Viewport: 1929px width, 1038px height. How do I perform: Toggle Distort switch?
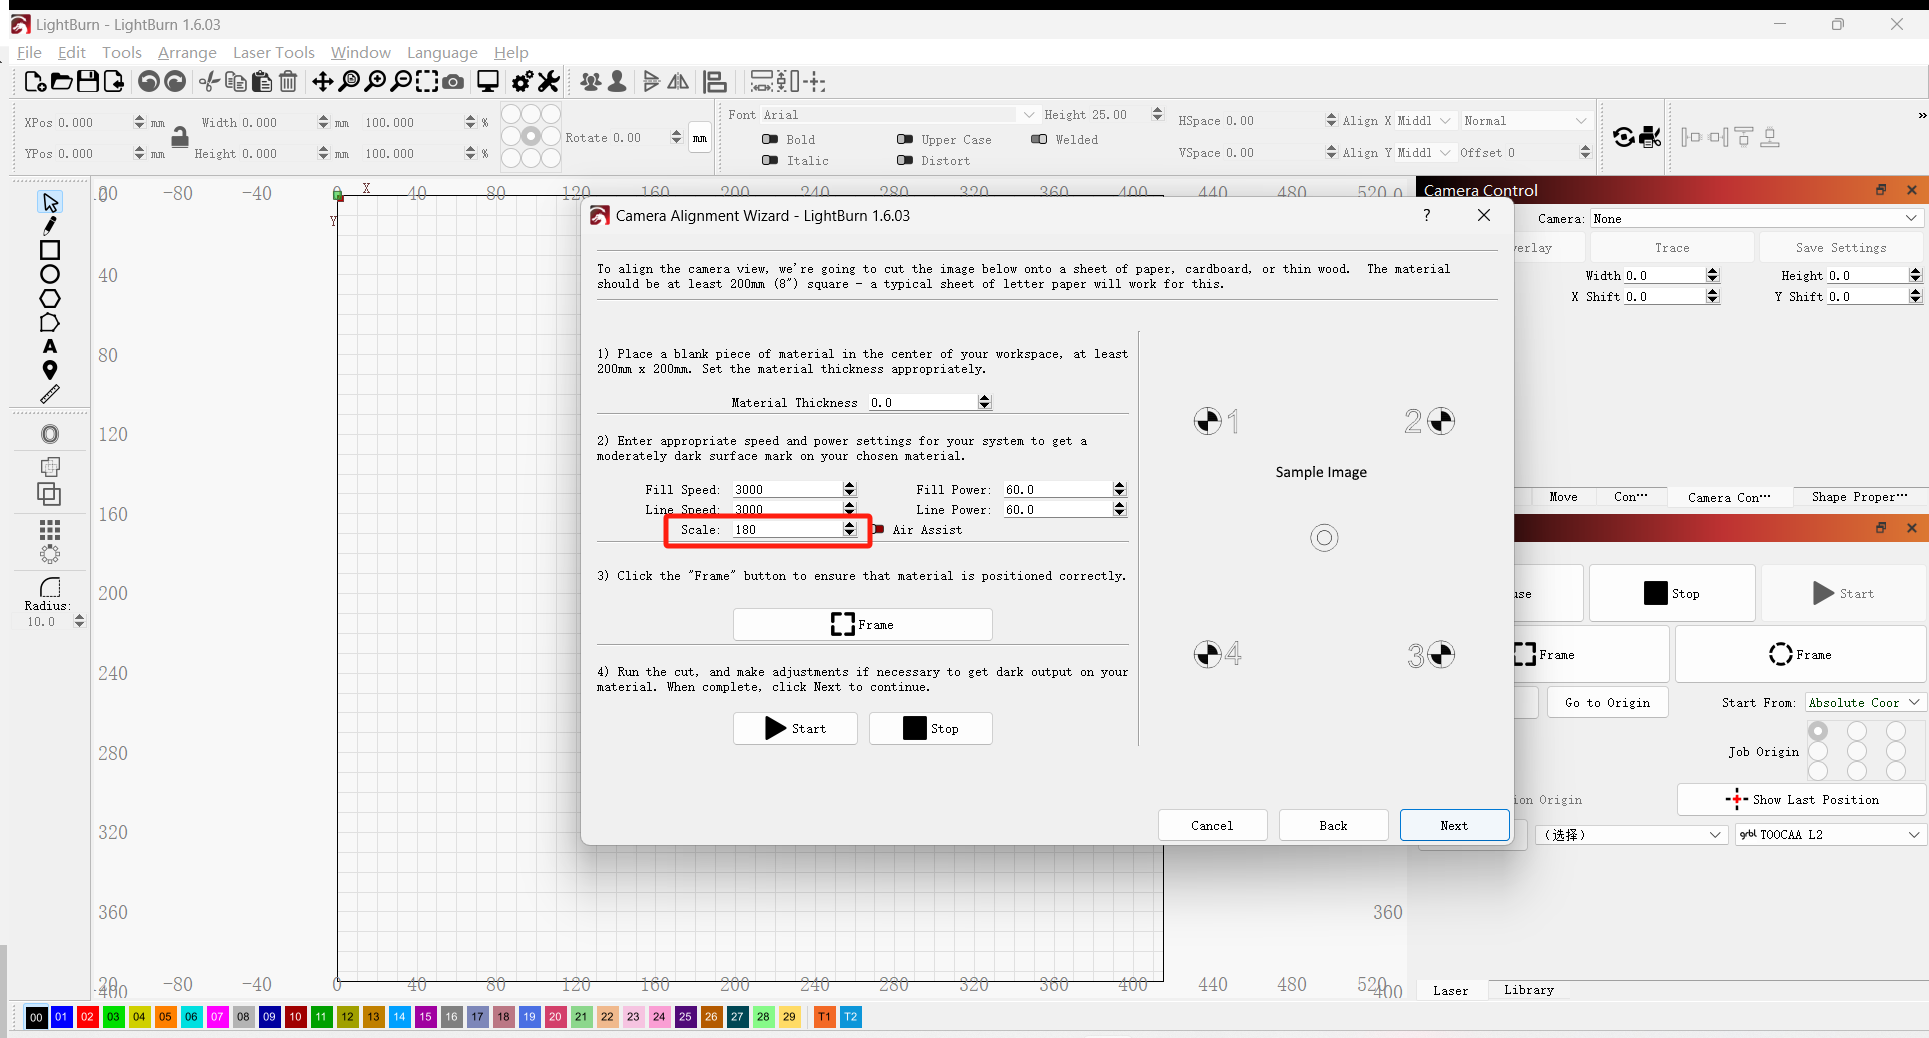(x=905, y=160)
